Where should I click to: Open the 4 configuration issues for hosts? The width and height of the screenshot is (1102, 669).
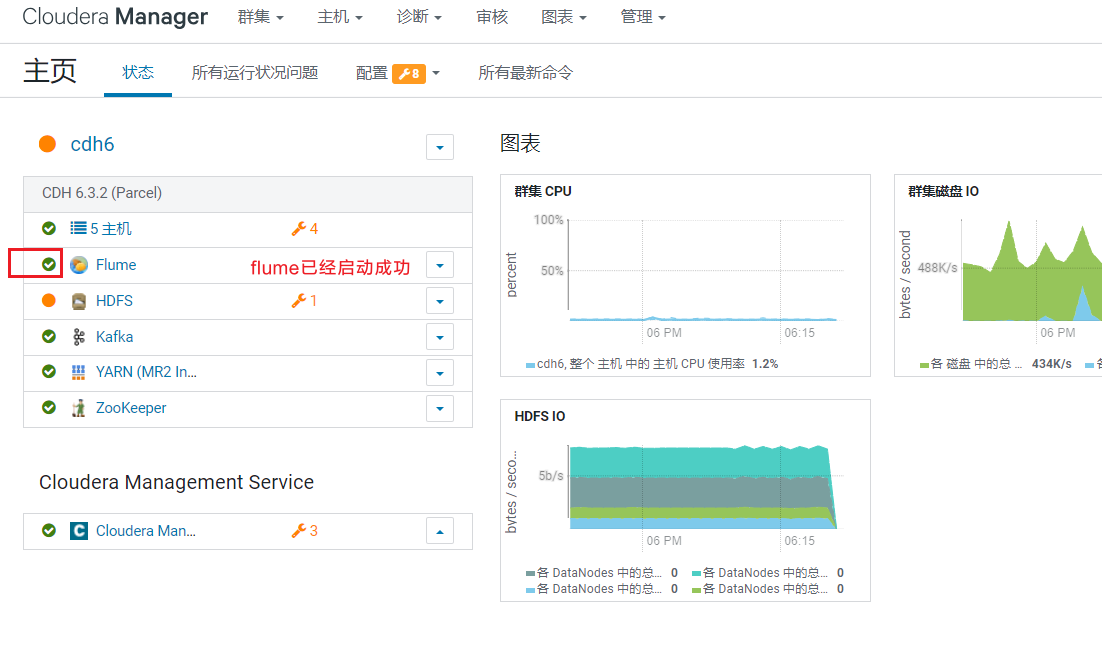click(x=305, y=229)
